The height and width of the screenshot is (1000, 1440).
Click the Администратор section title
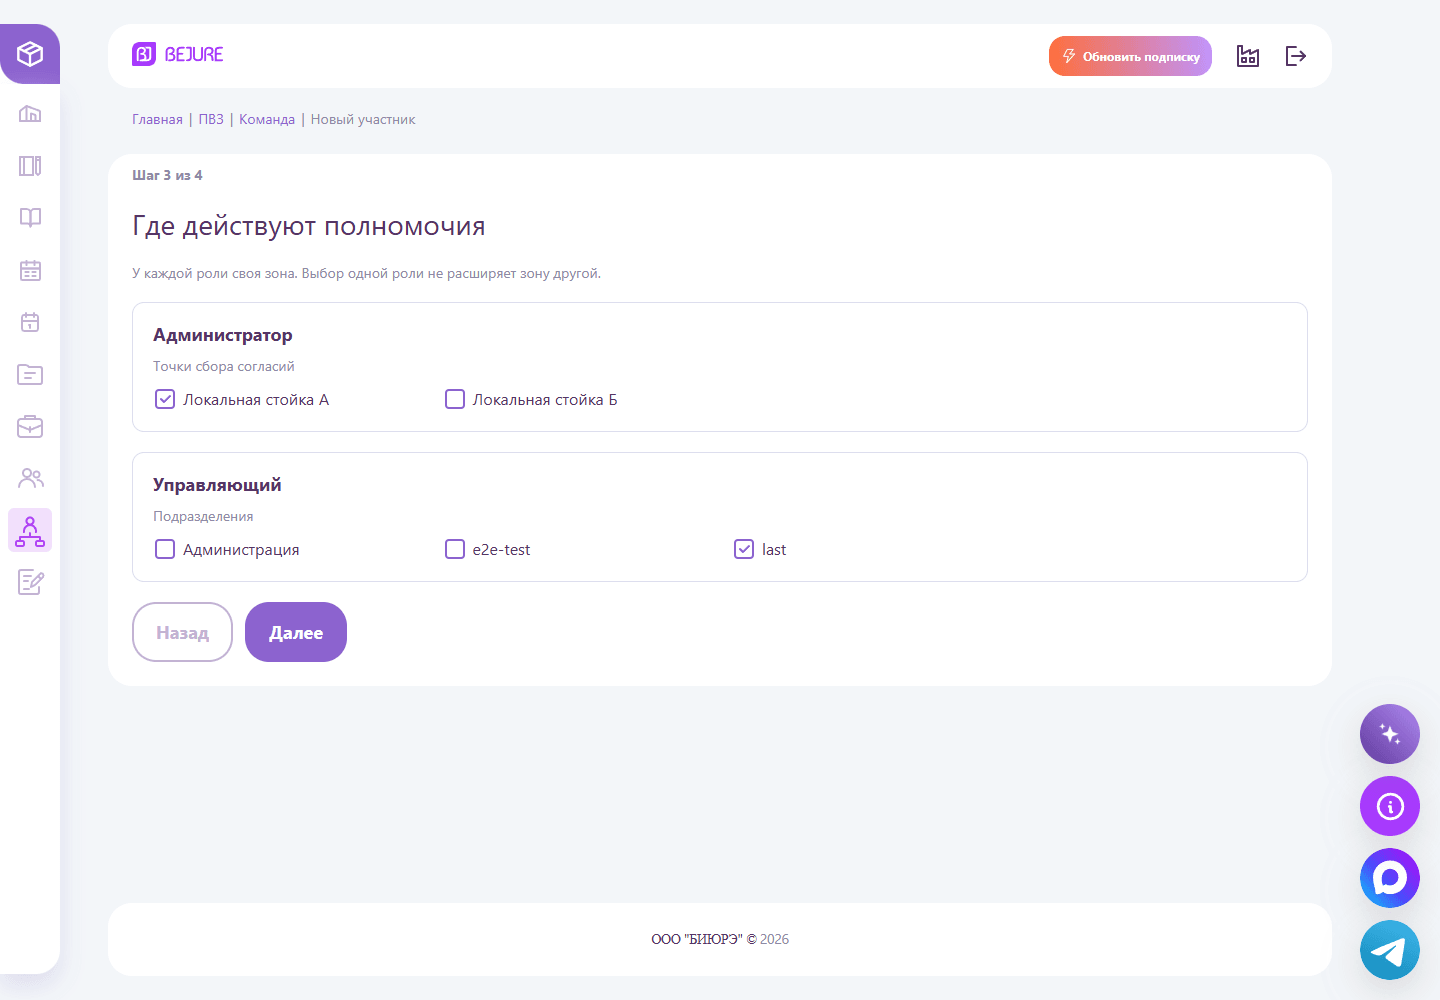pos(223,335)
